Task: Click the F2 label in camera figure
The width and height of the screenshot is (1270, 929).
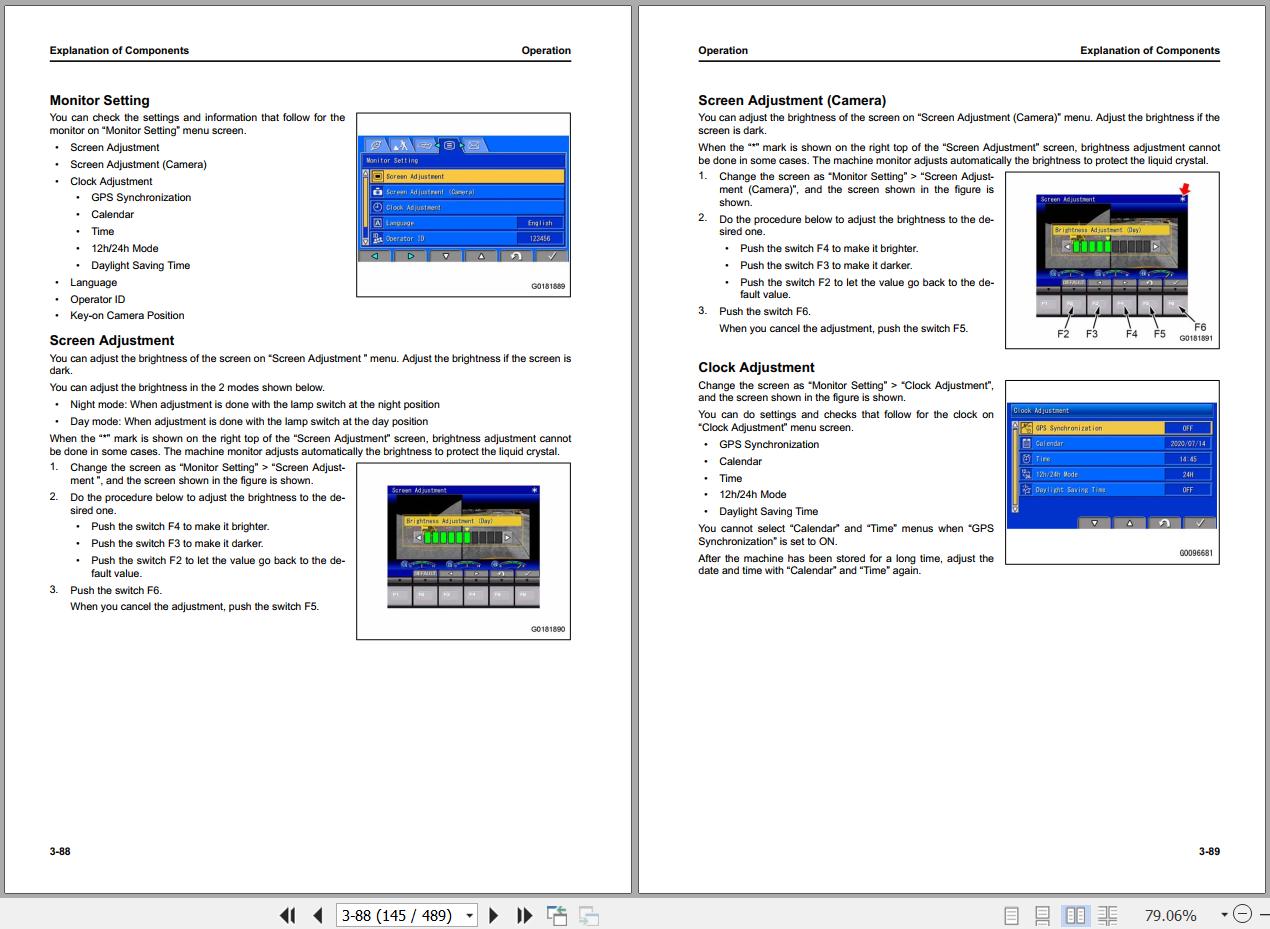Action: [1063, 334]
